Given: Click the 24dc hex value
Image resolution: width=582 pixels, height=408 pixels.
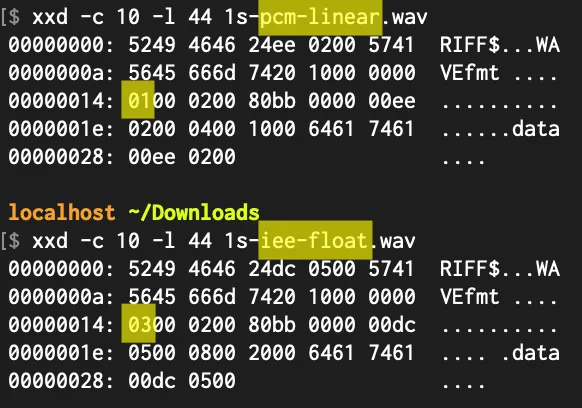Looking at the screenshot, I should [x=272, y=269].
